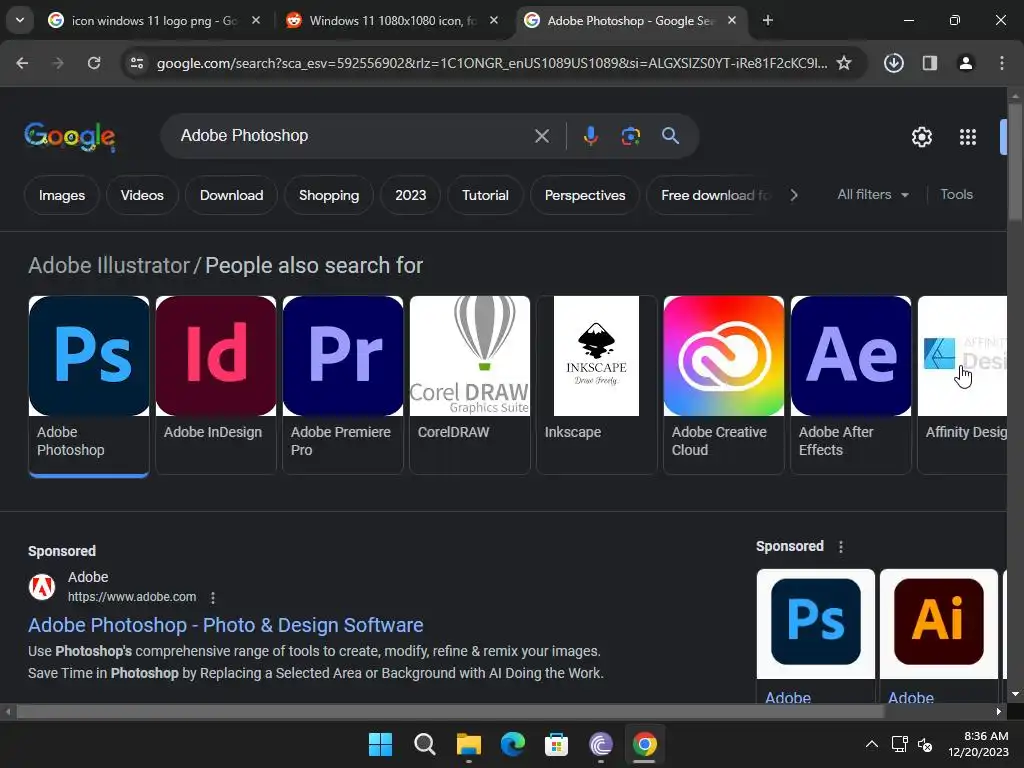Switch to Reddit Windows 11 icon tab
This screenshot has width=1024, height=768.
[x=392, y=21]
